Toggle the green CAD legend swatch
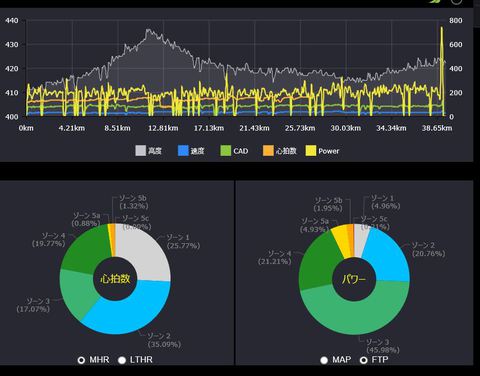The height and width of the screenshot is (376, 480). click(x=226, y=151)
